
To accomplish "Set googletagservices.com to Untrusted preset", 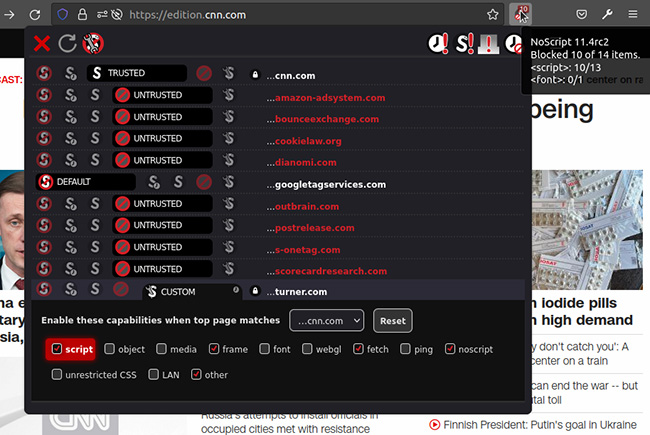I will pyautogui.click(x=204, y=182).
